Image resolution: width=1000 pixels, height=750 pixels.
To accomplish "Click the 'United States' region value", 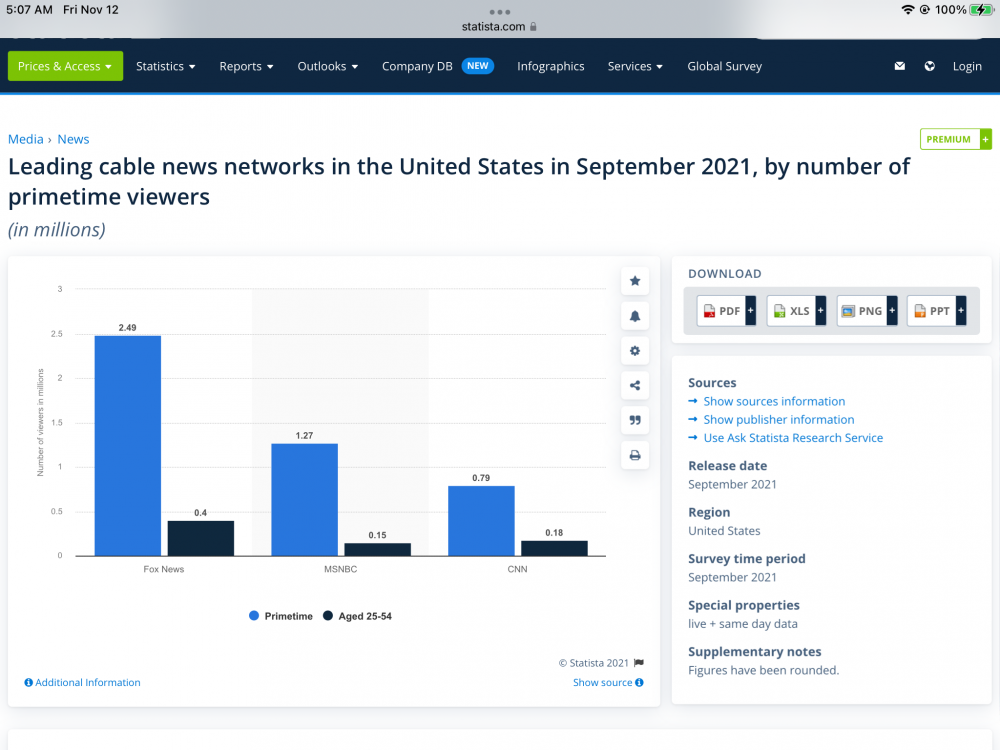I will pyautogui.click(x=724, y=531).
